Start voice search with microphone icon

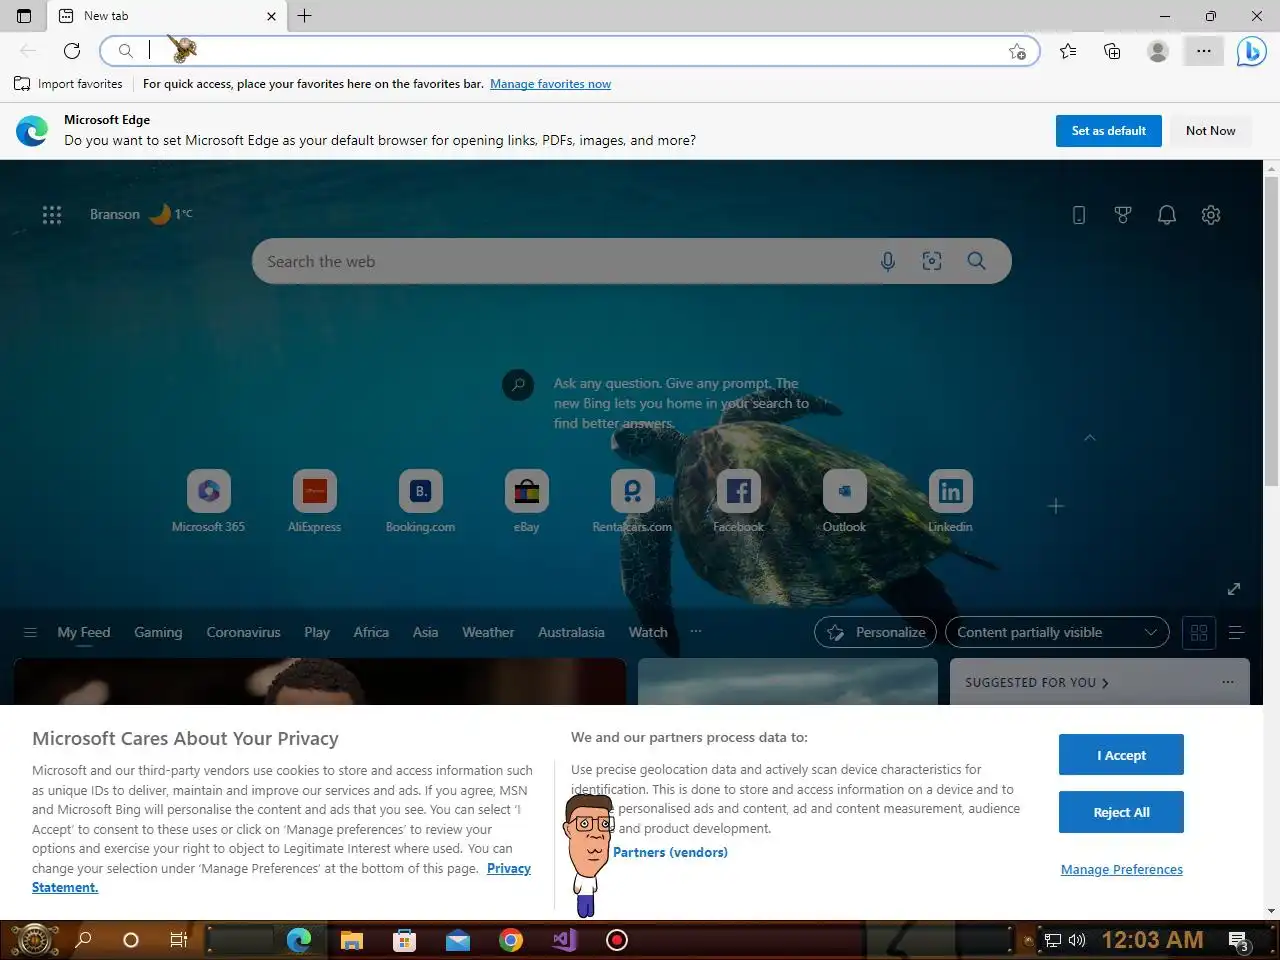click(888, 261)
